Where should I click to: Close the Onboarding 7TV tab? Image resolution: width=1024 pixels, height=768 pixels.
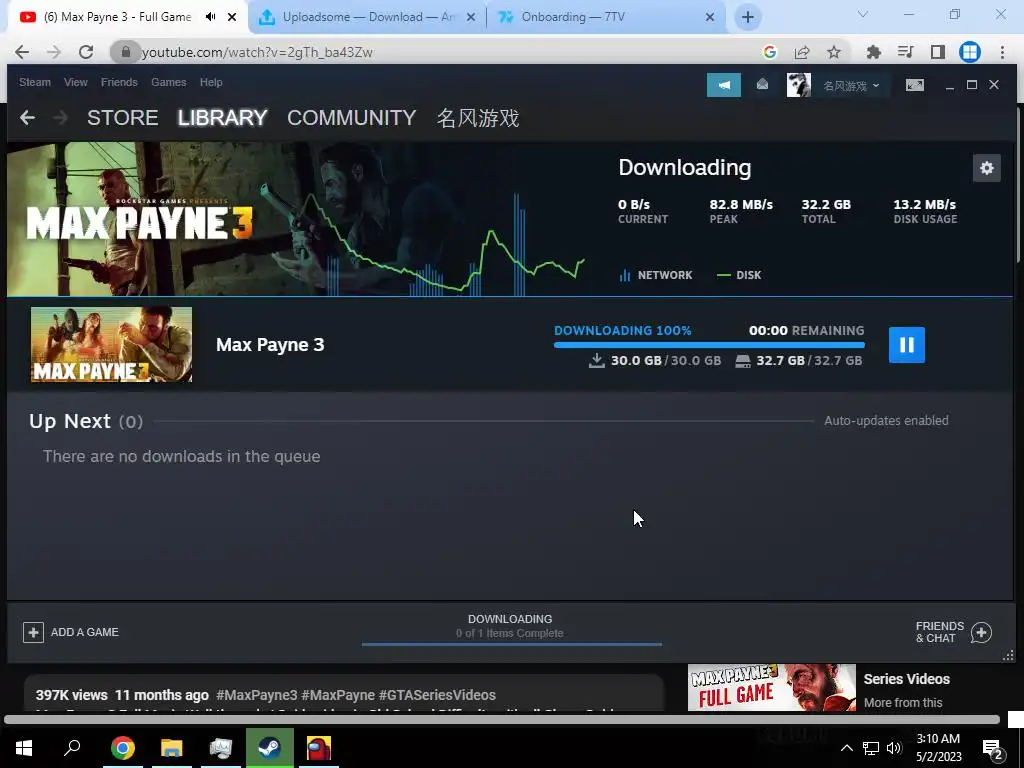tap(710, 17)
